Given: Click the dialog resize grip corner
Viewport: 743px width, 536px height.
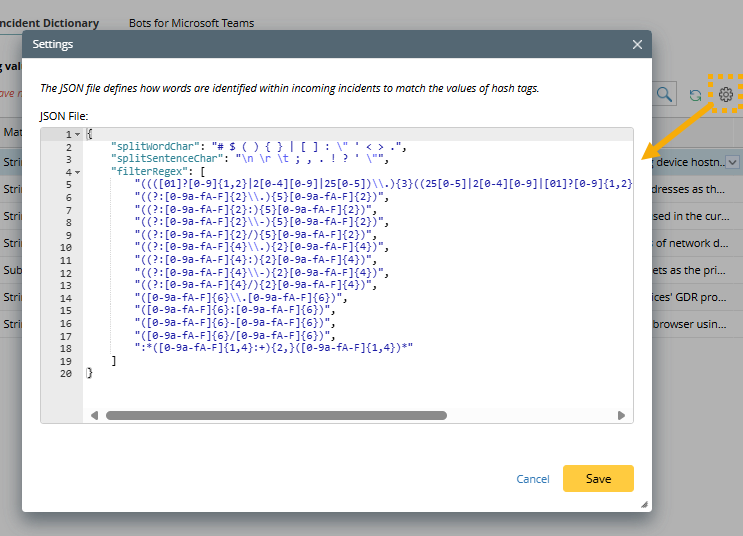Looking at the screenshot, I should point(644,505).
